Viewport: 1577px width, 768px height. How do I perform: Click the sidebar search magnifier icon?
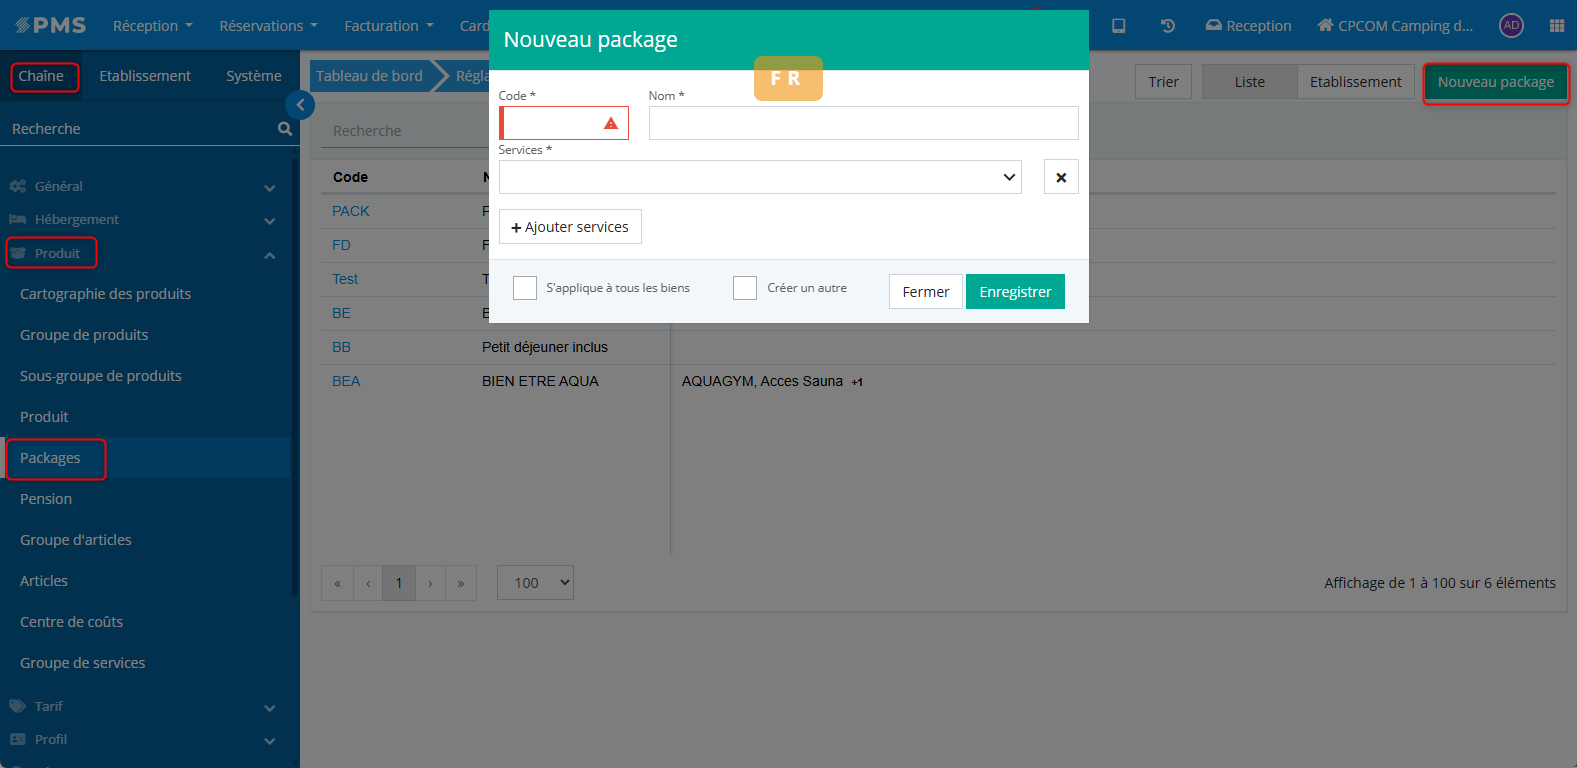[285, 129]
